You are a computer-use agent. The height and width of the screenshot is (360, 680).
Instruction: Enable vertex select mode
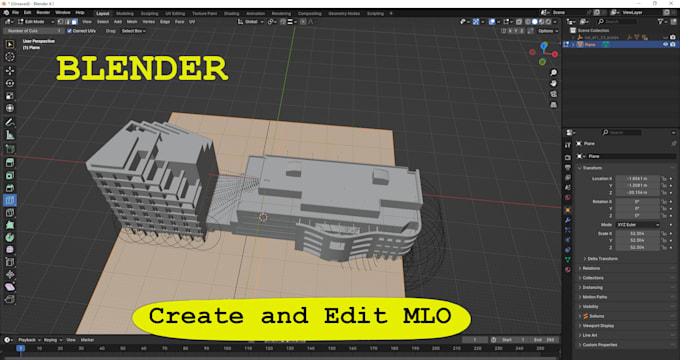tap(61, 22)
